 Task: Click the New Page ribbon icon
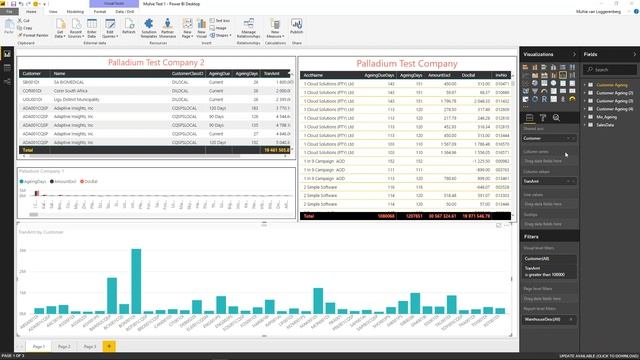187,28
